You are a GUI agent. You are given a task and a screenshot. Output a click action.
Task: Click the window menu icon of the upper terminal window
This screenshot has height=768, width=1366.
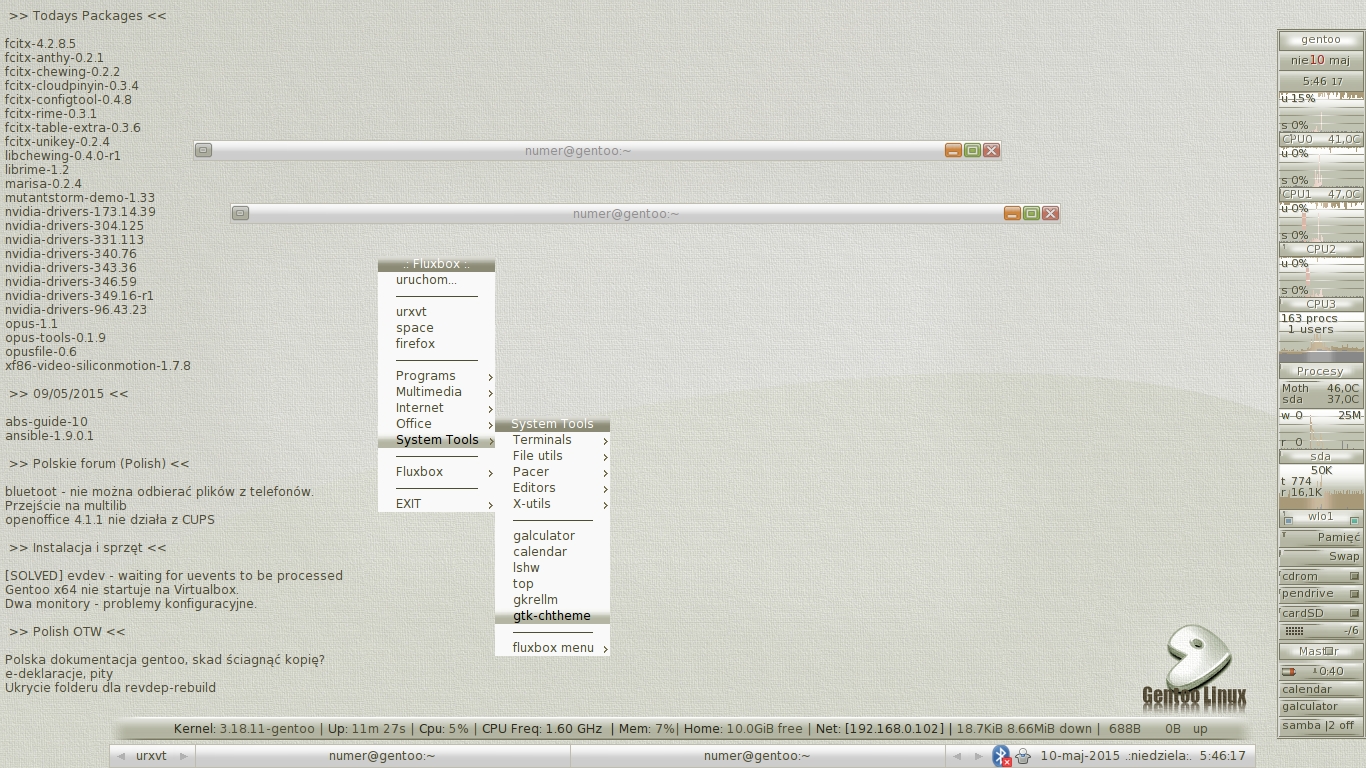pyautogui.click(x=203, y=151)
